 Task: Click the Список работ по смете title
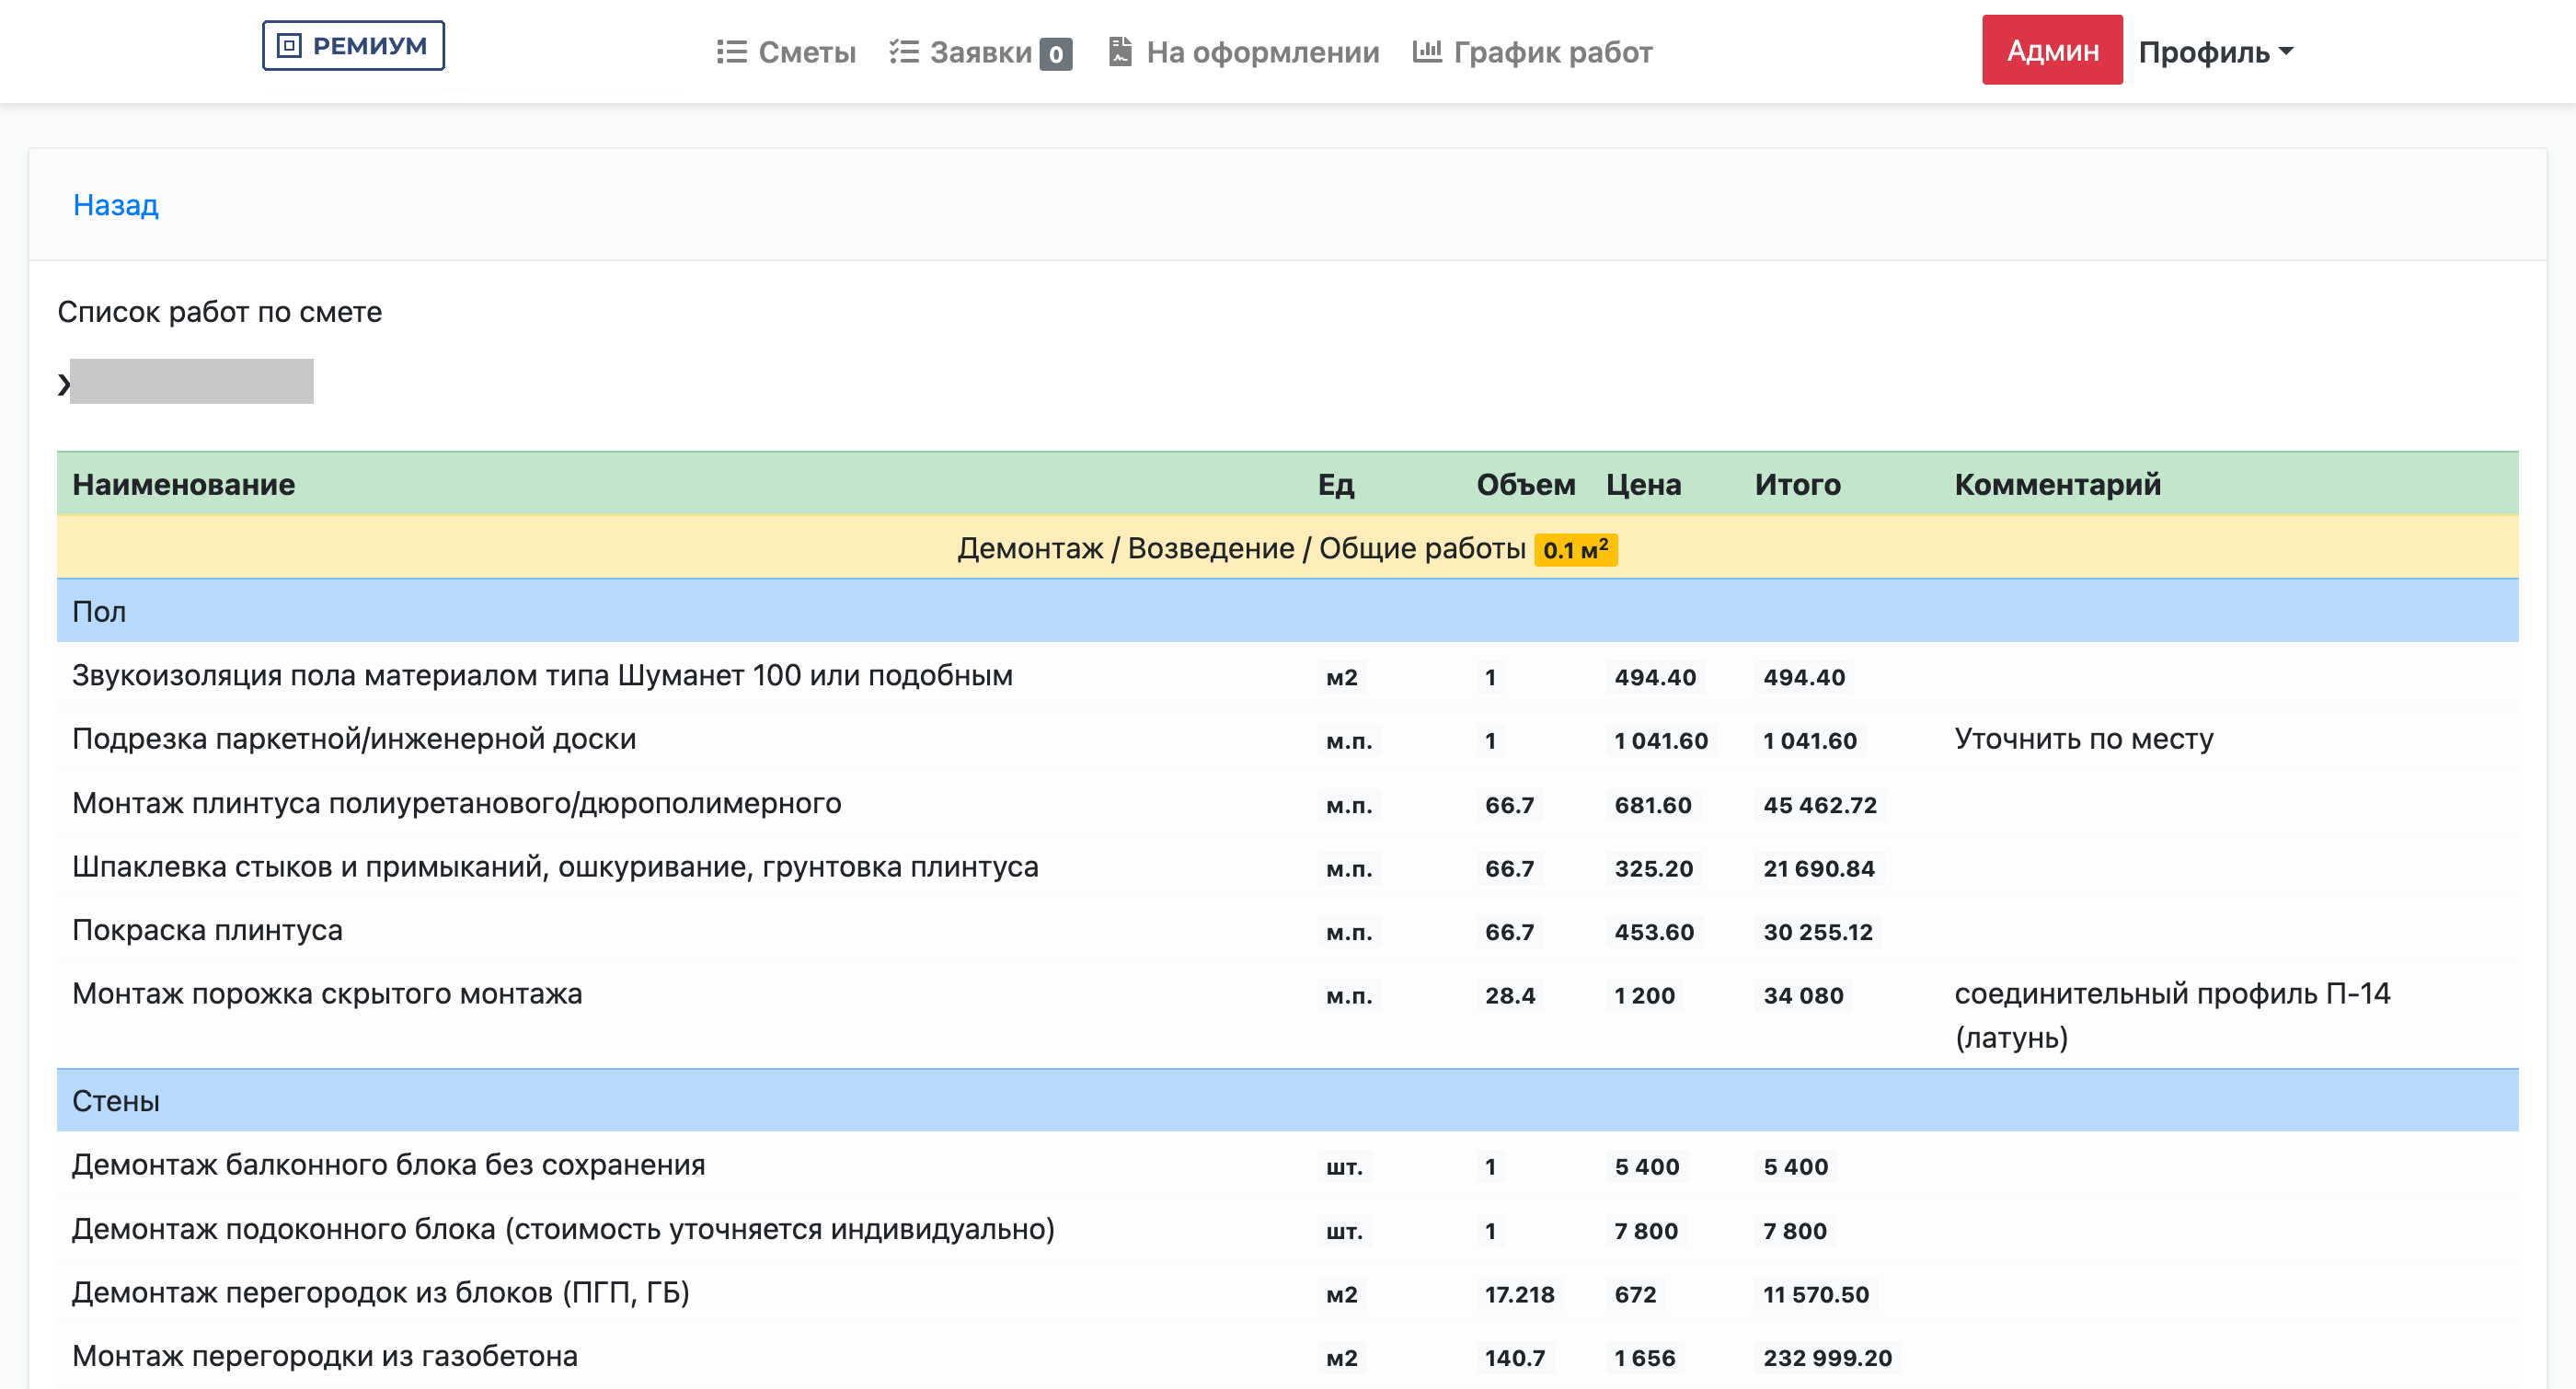219,312
